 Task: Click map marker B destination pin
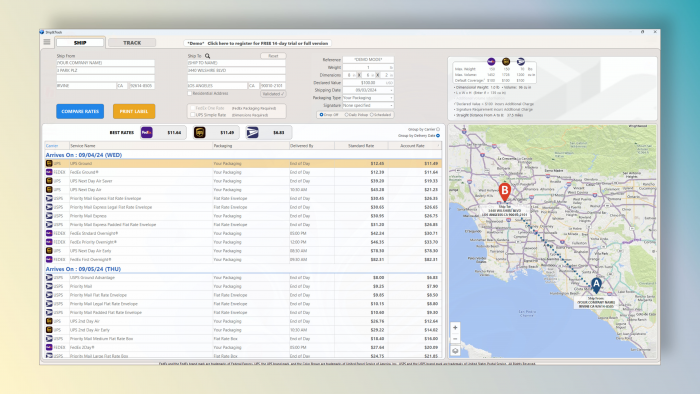504,192
